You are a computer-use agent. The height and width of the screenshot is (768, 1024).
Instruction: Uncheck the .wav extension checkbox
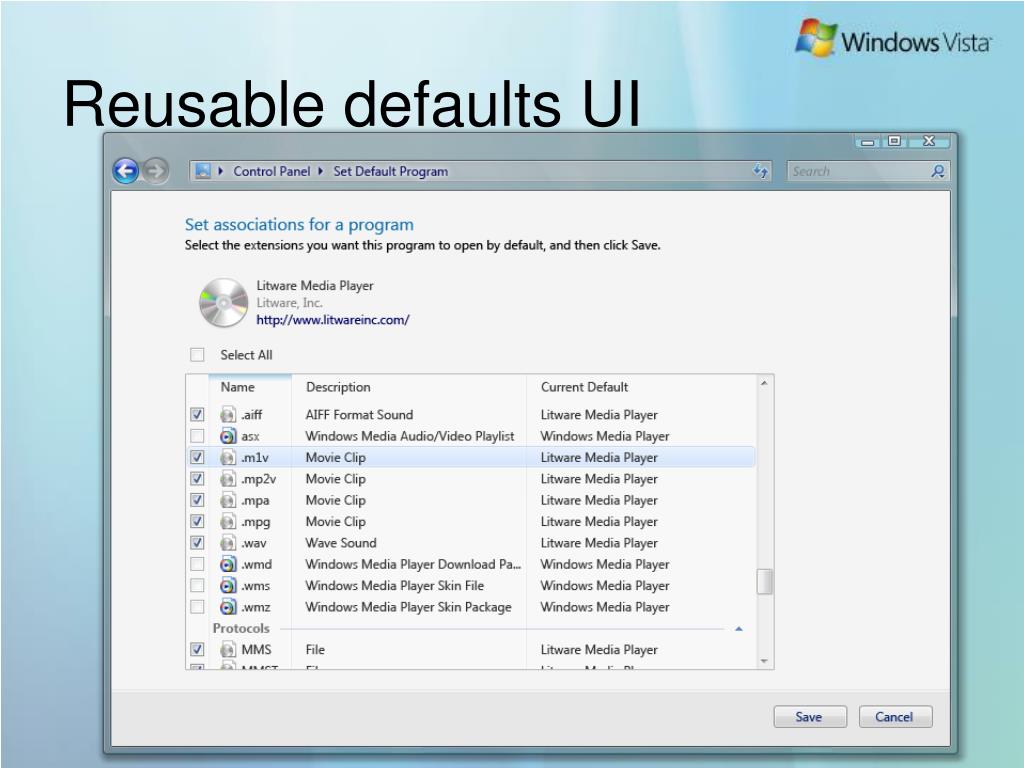(x=197, y=543)
